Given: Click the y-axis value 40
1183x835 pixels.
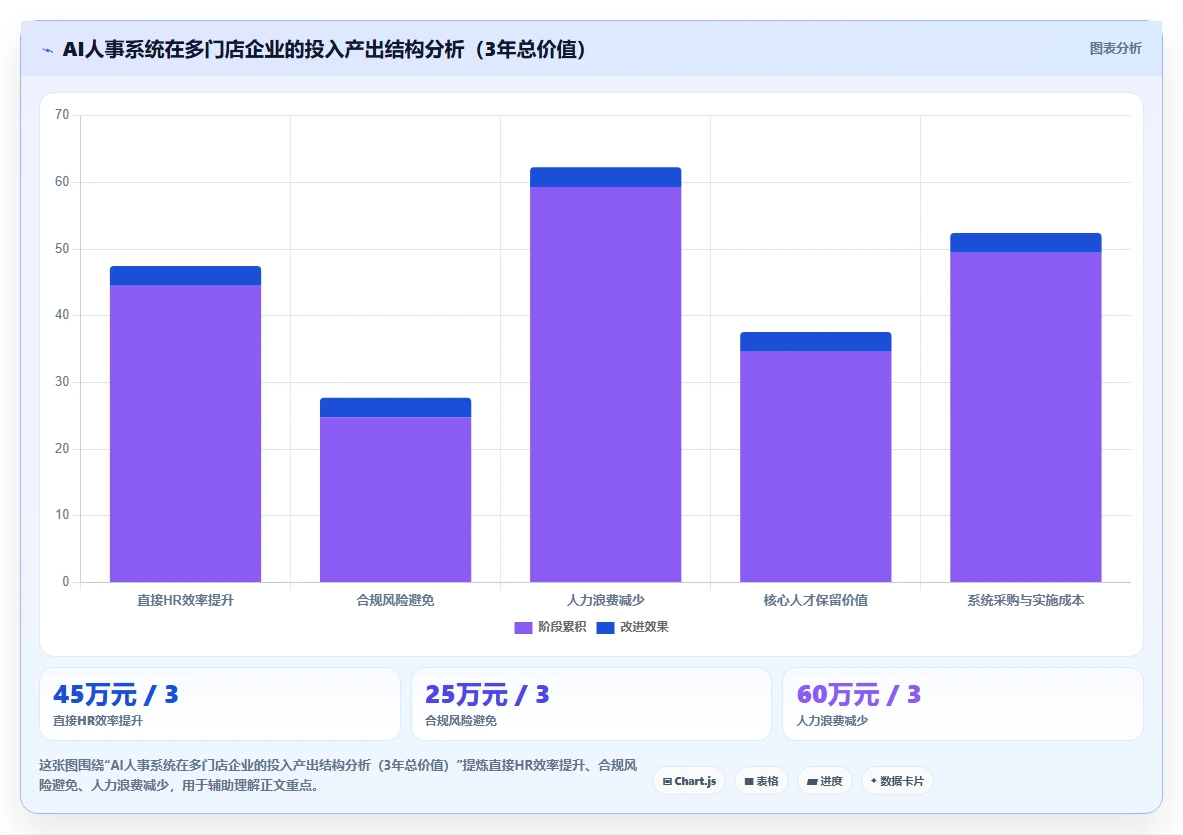Looking at the screenshot, I should coord(62,315).
